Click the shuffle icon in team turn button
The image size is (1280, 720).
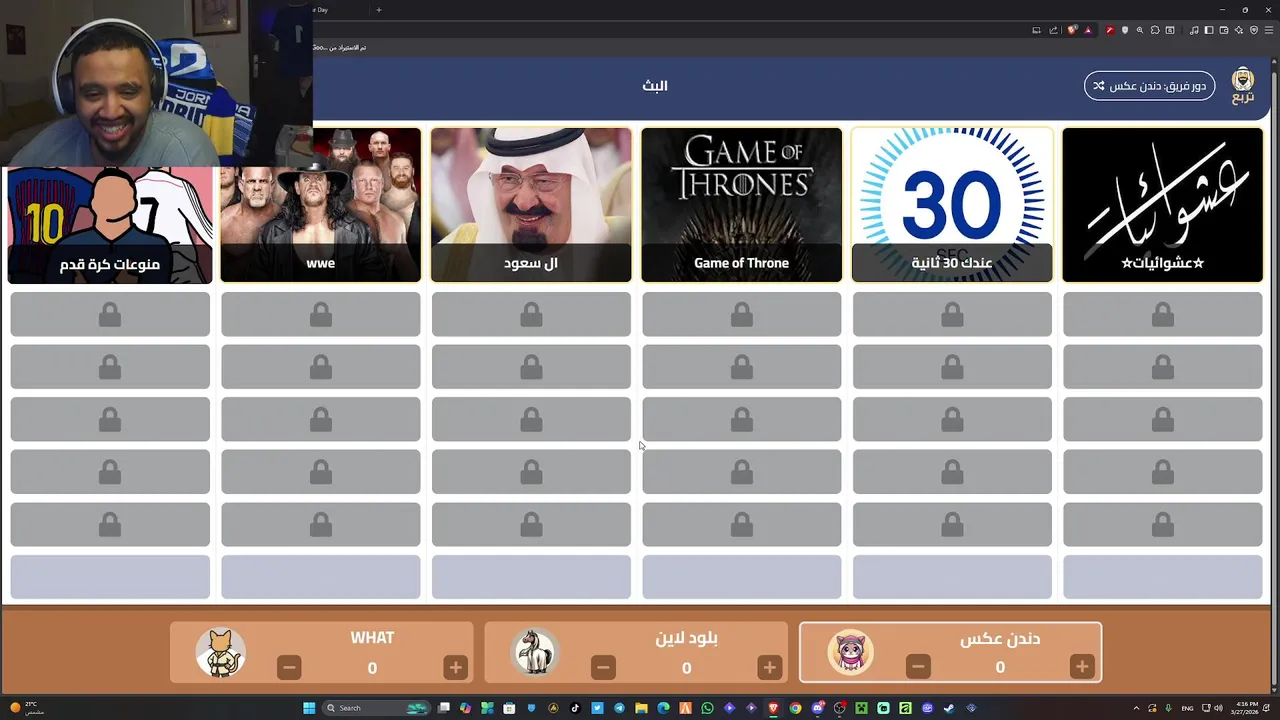pos(1098,86)
